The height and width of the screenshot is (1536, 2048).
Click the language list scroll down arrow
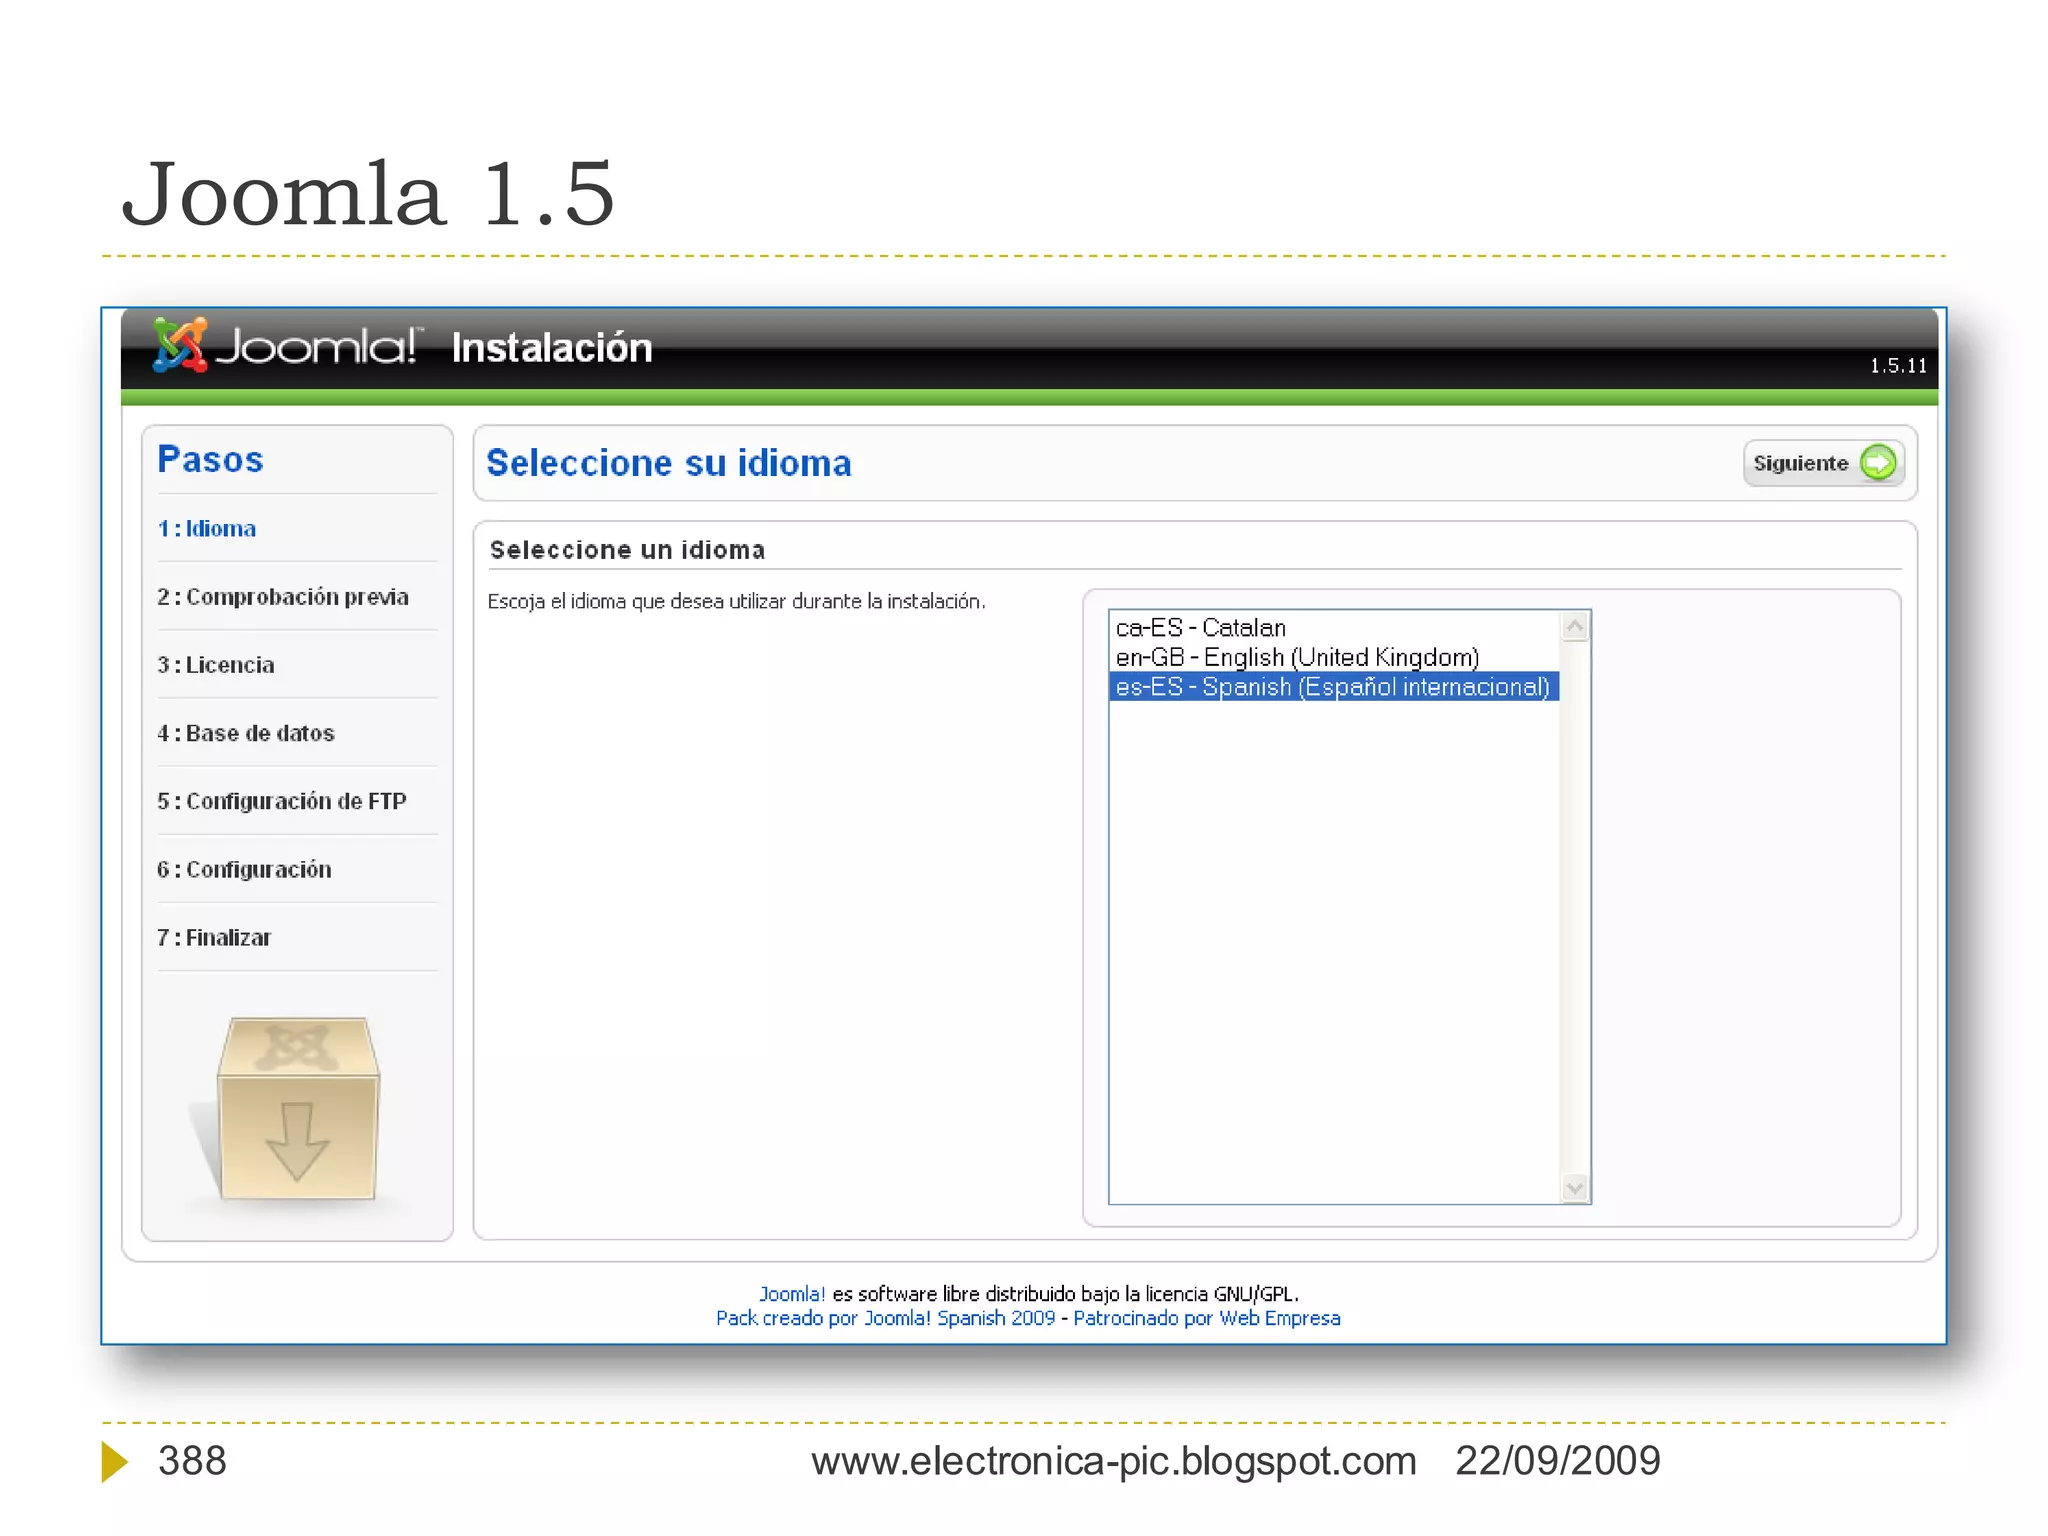tap(1575, 1188)
